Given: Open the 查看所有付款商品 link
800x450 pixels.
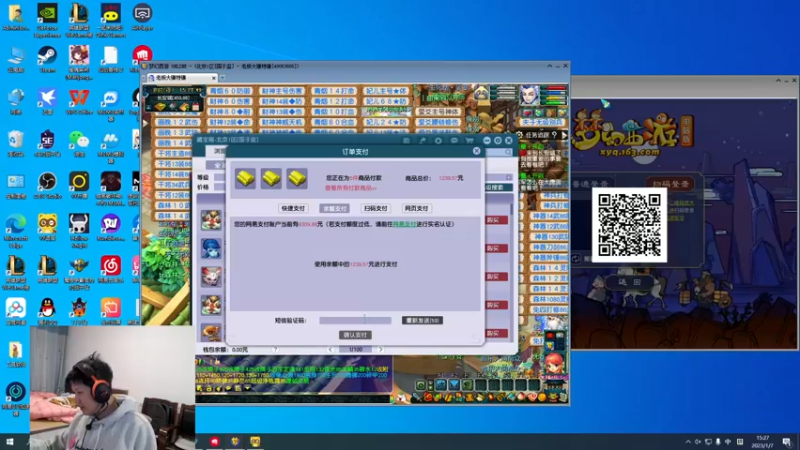Looking at the screenshot, I should pos(351,188).
